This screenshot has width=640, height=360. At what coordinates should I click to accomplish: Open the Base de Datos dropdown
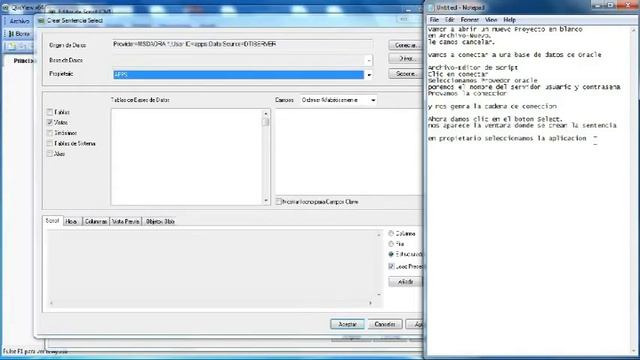pos(369,60)
